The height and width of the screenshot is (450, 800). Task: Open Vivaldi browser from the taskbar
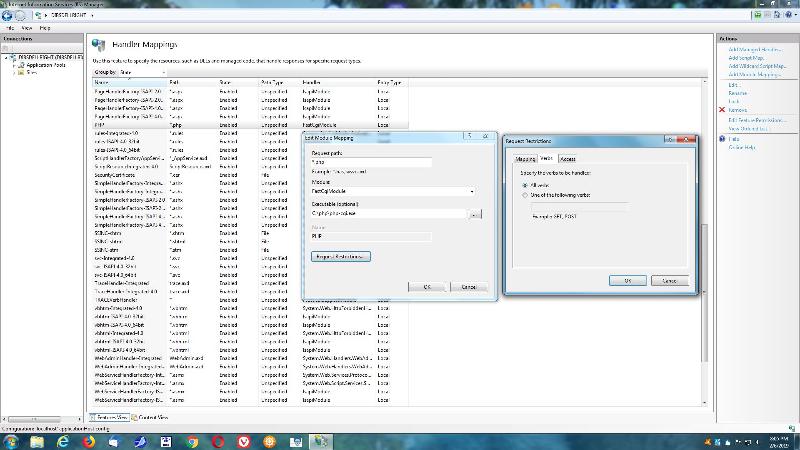click(244, 440)
